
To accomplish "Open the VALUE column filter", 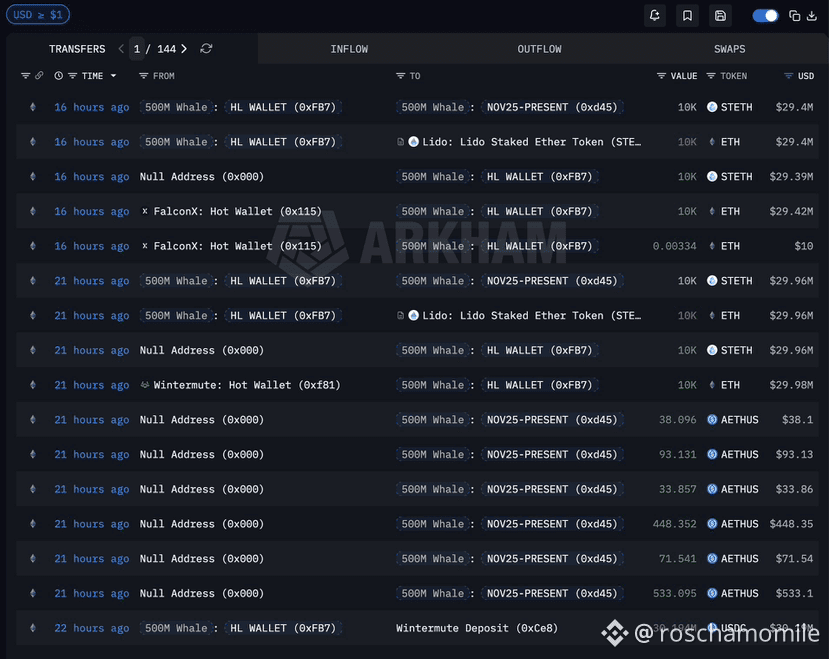I will [661, 76].
